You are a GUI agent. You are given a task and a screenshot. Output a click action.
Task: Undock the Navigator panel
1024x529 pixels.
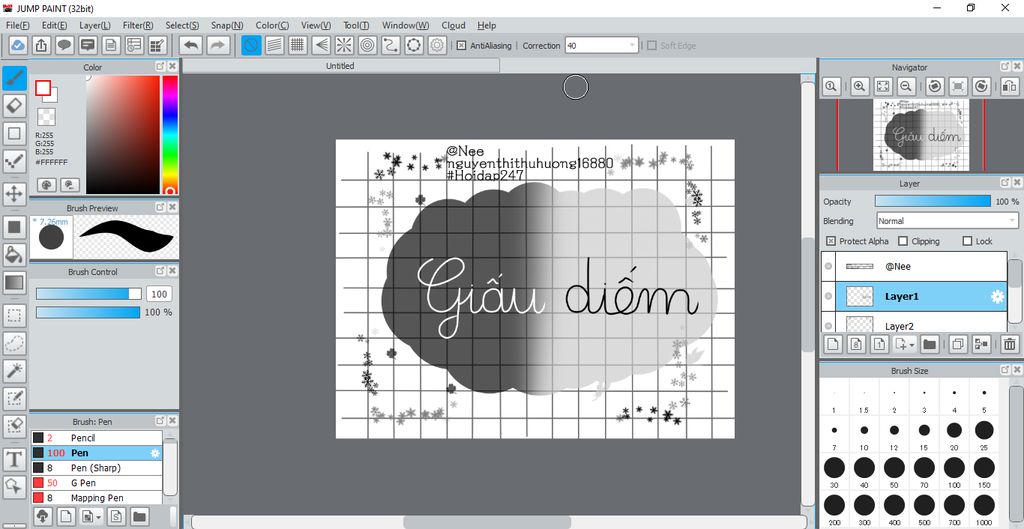(x=1004, y=67)
